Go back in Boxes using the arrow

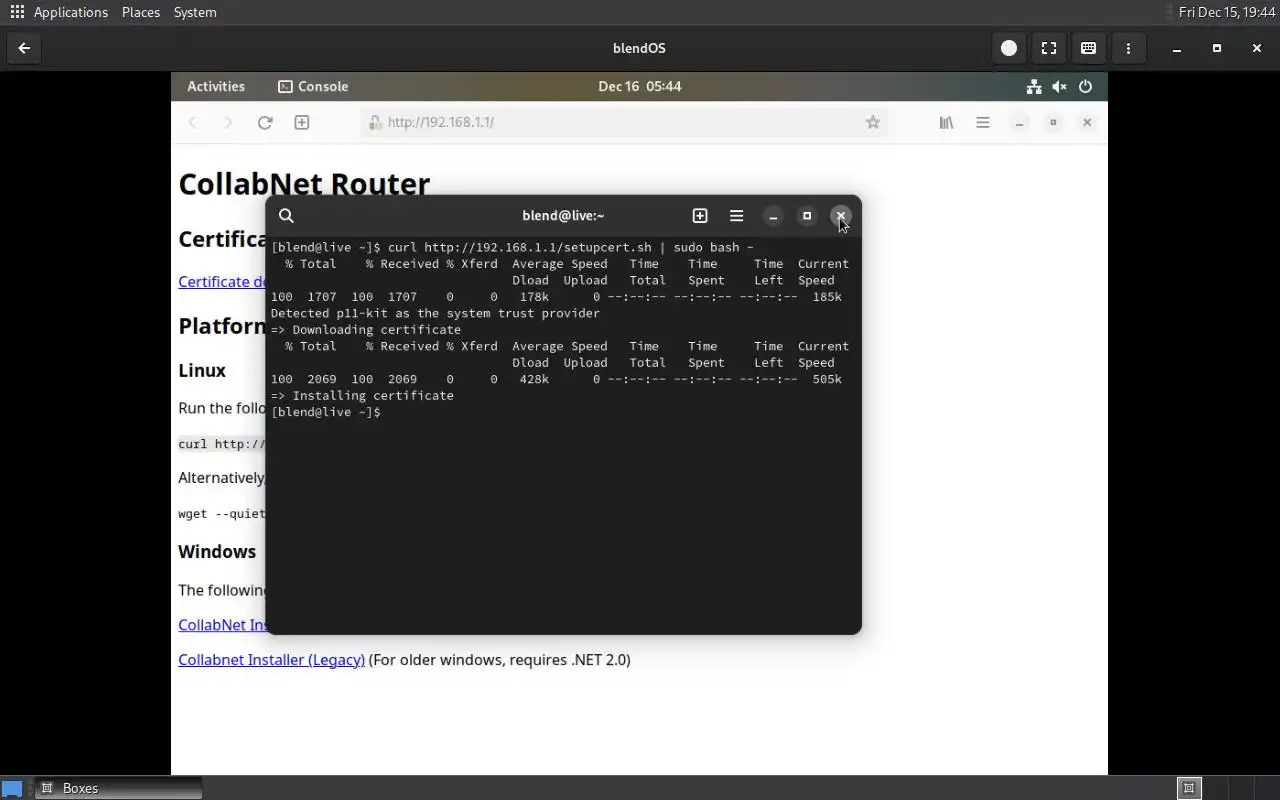24,48
